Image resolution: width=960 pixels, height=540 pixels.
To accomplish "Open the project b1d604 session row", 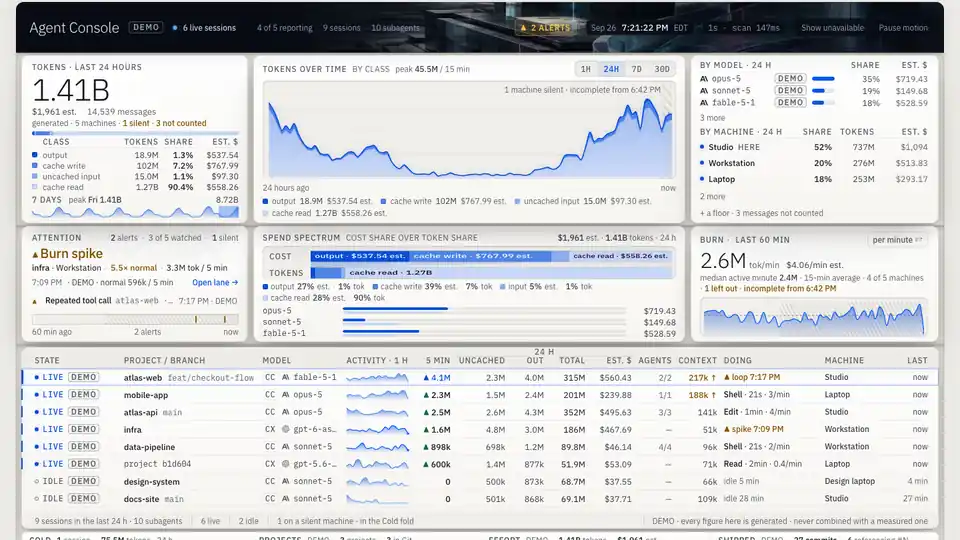I will [479, 464].
